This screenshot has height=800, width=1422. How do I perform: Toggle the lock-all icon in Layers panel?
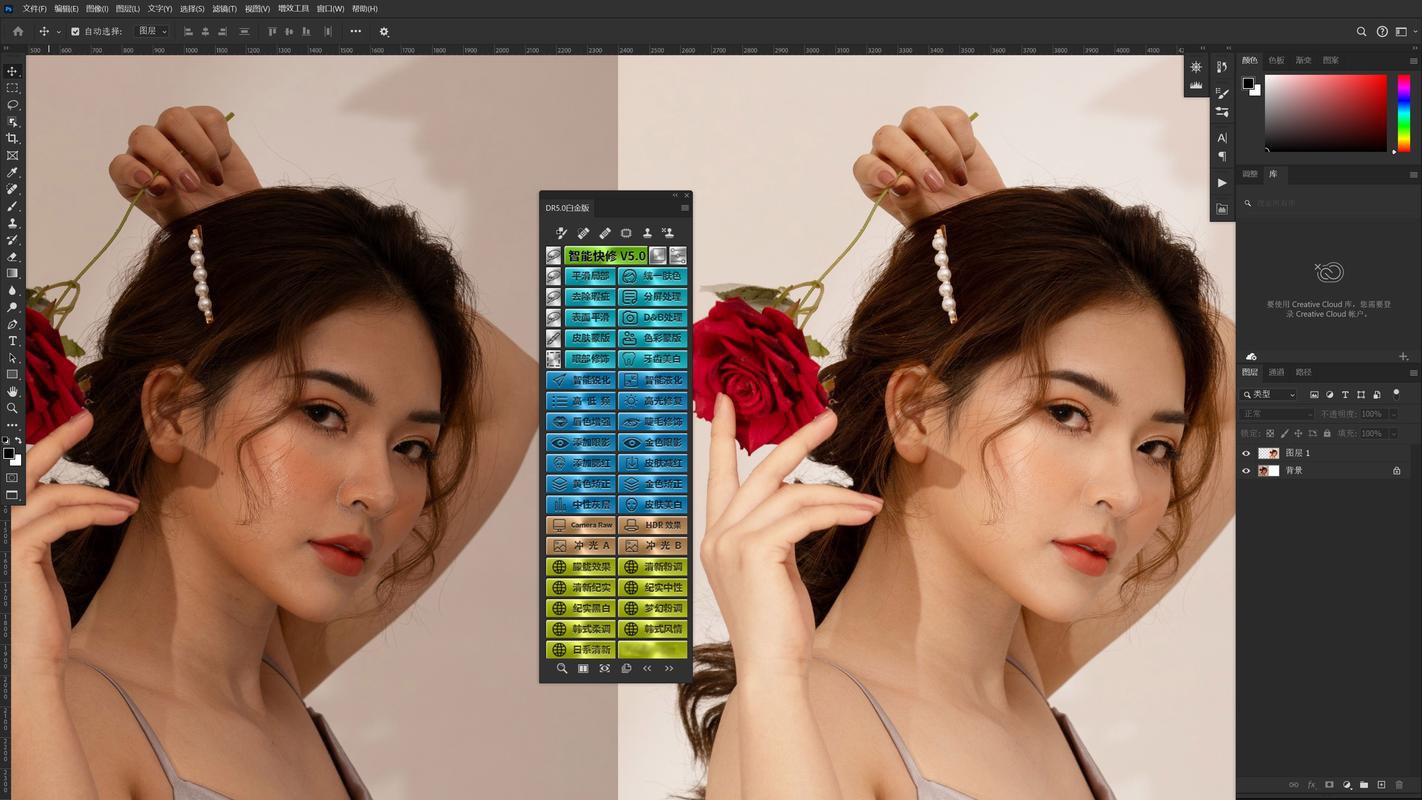click(1327, 433)
